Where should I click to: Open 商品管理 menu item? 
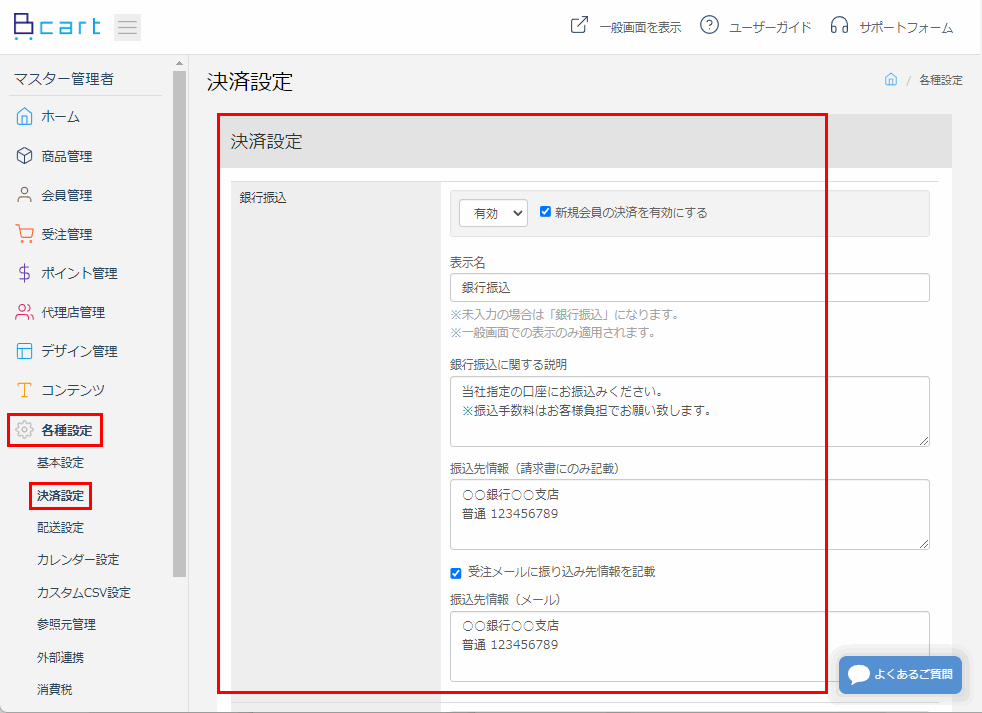pos(66,156)
